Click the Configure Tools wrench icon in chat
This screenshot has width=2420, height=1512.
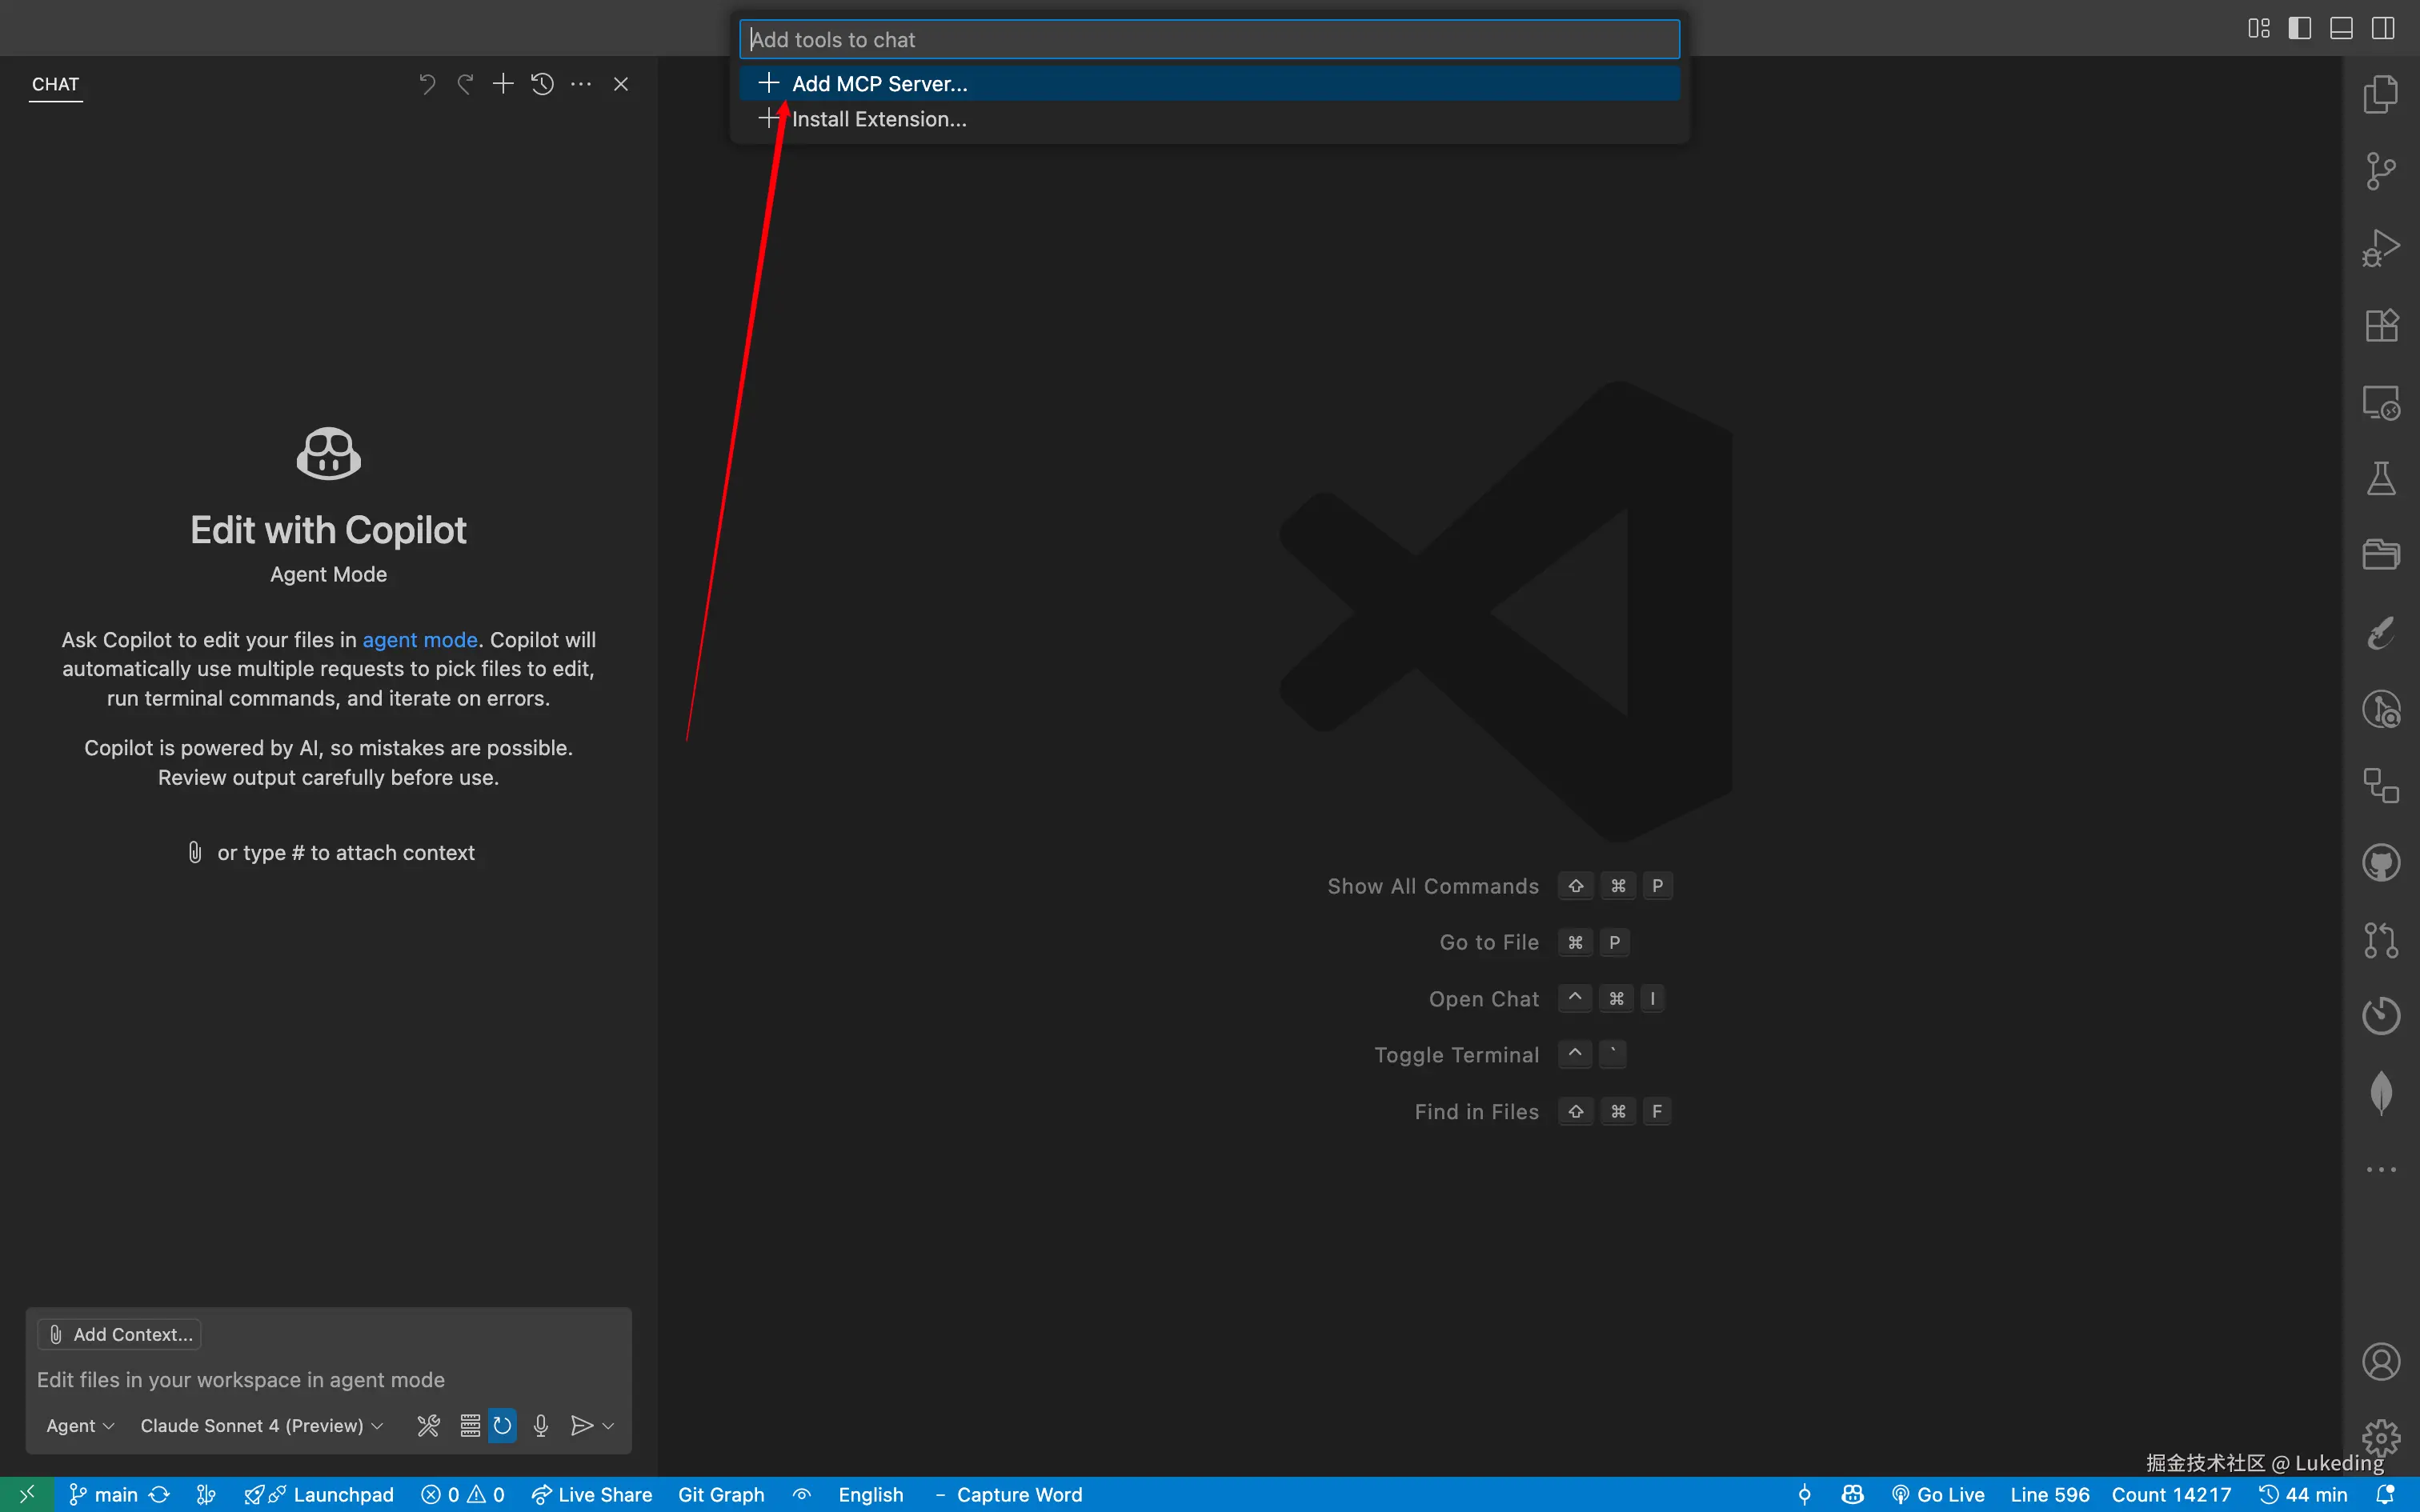pyautogui.click(x=428, y=1425)
